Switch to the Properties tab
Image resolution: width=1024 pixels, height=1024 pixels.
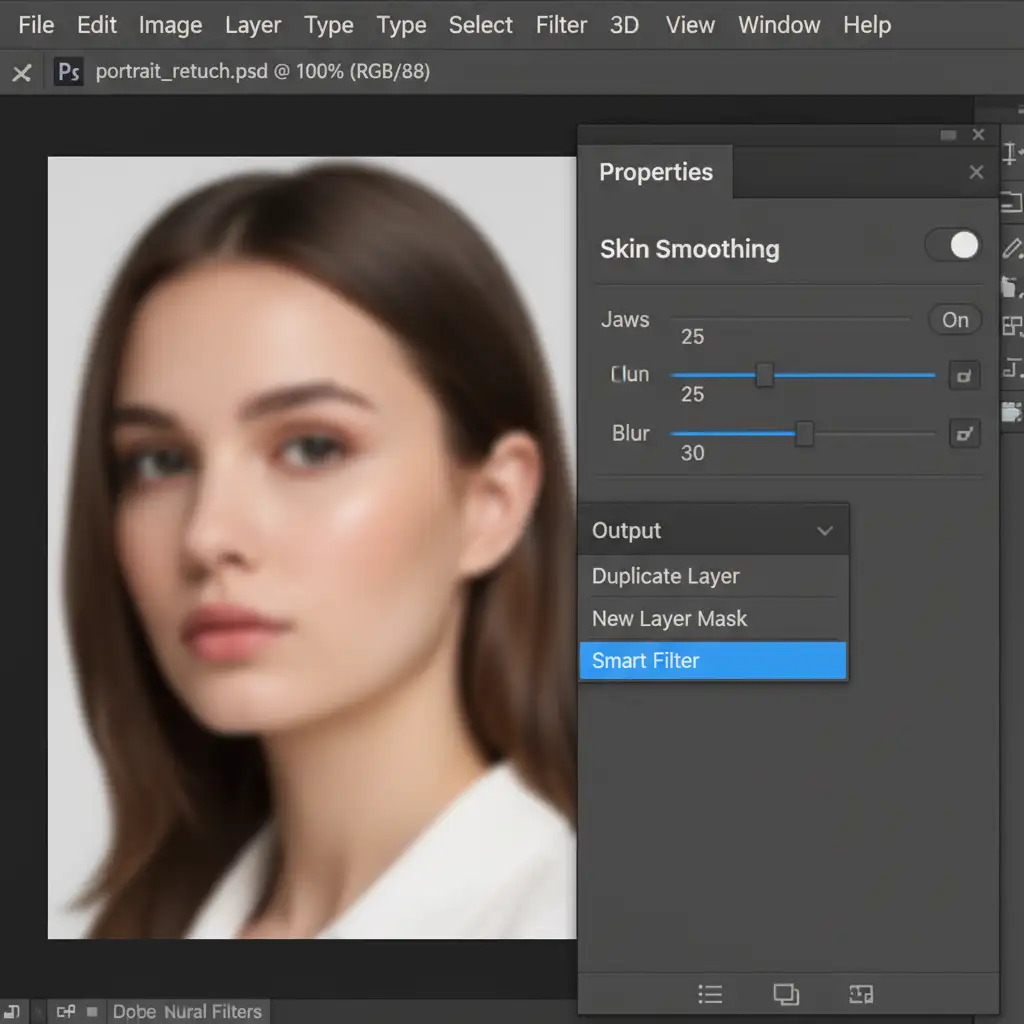[x=656, y=172]
